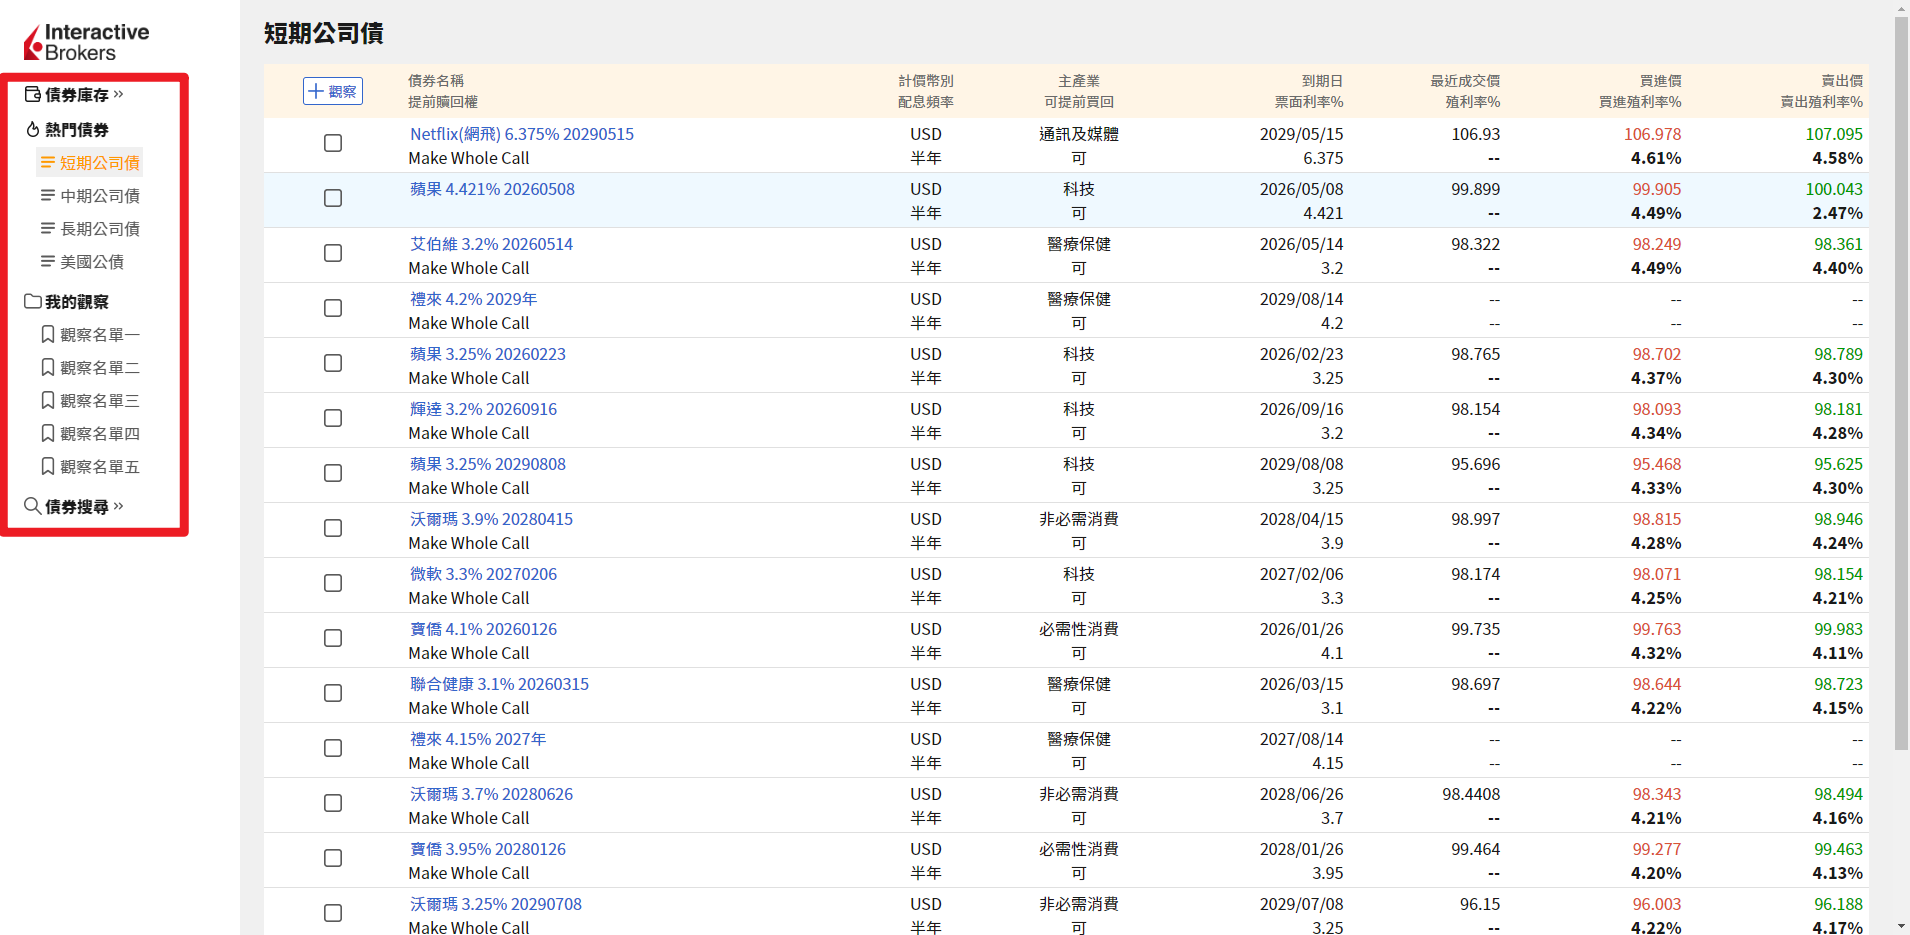Click bookmark icon for 觀察名單二
The height and width of the screenshot is (935, 1910).
click(x=48, y=367)
